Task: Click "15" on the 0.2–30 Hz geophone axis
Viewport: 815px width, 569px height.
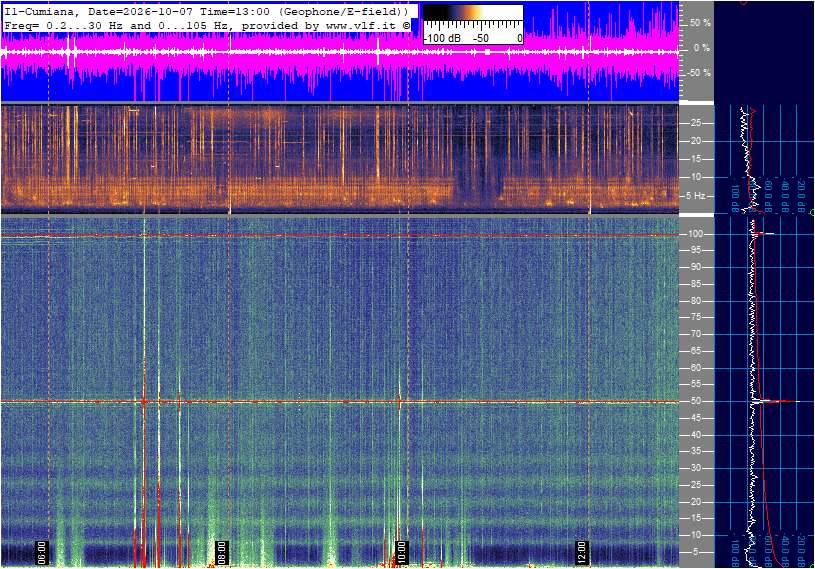Action: [x=695, y=159]
